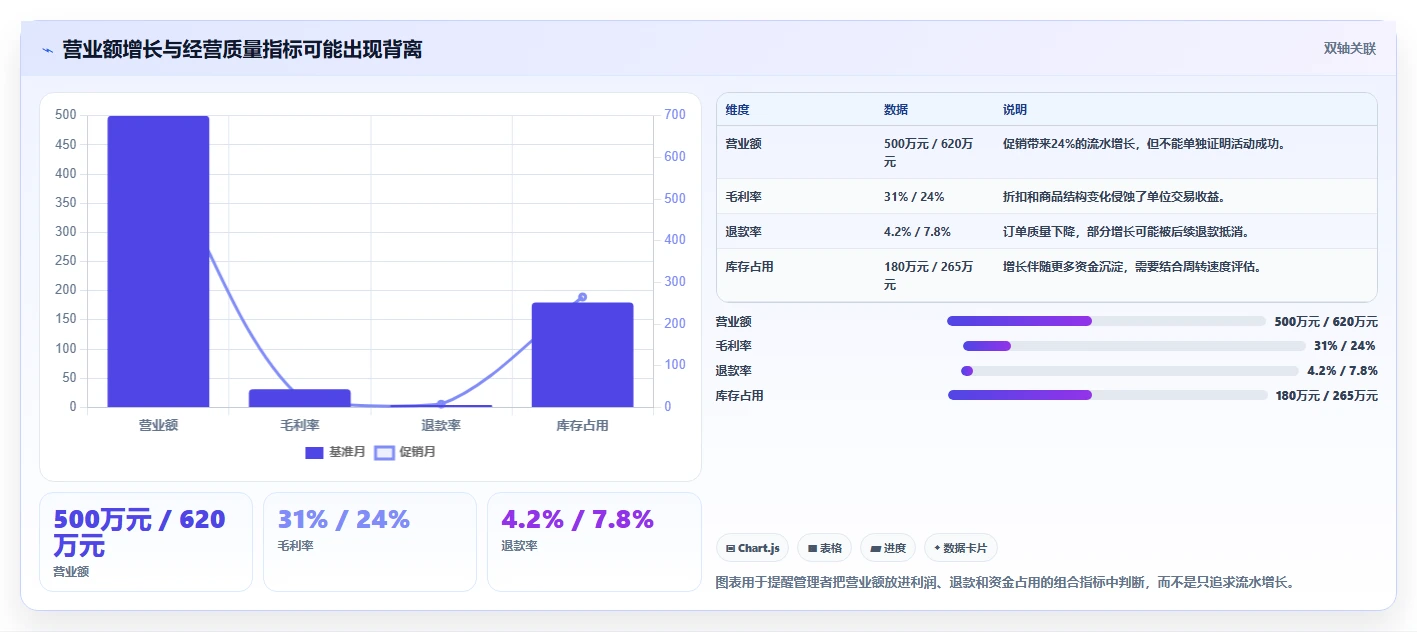Click the 700 tick on the right axis

point(675,115)
